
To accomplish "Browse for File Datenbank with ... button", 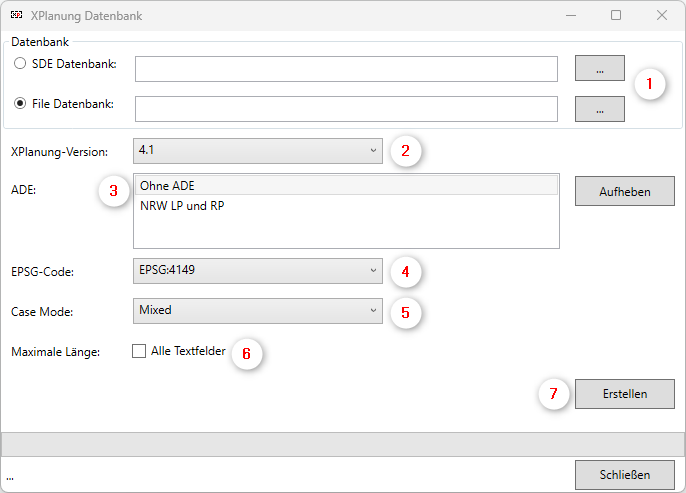I will 599,109.
